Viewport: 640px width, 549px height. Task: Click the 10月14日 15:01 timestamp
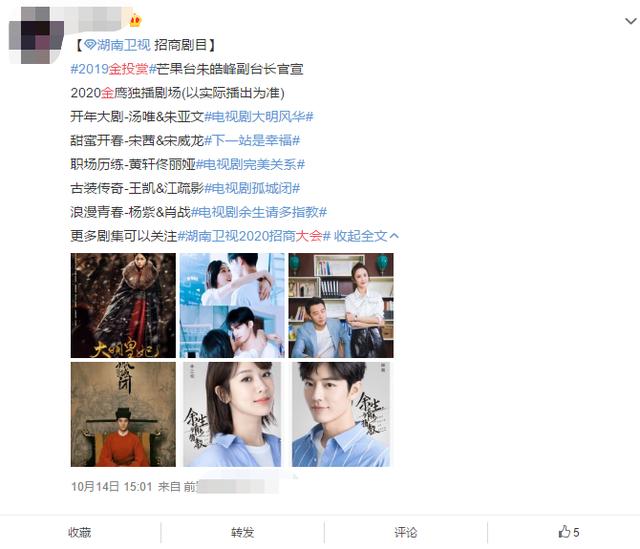pos(111,487)
